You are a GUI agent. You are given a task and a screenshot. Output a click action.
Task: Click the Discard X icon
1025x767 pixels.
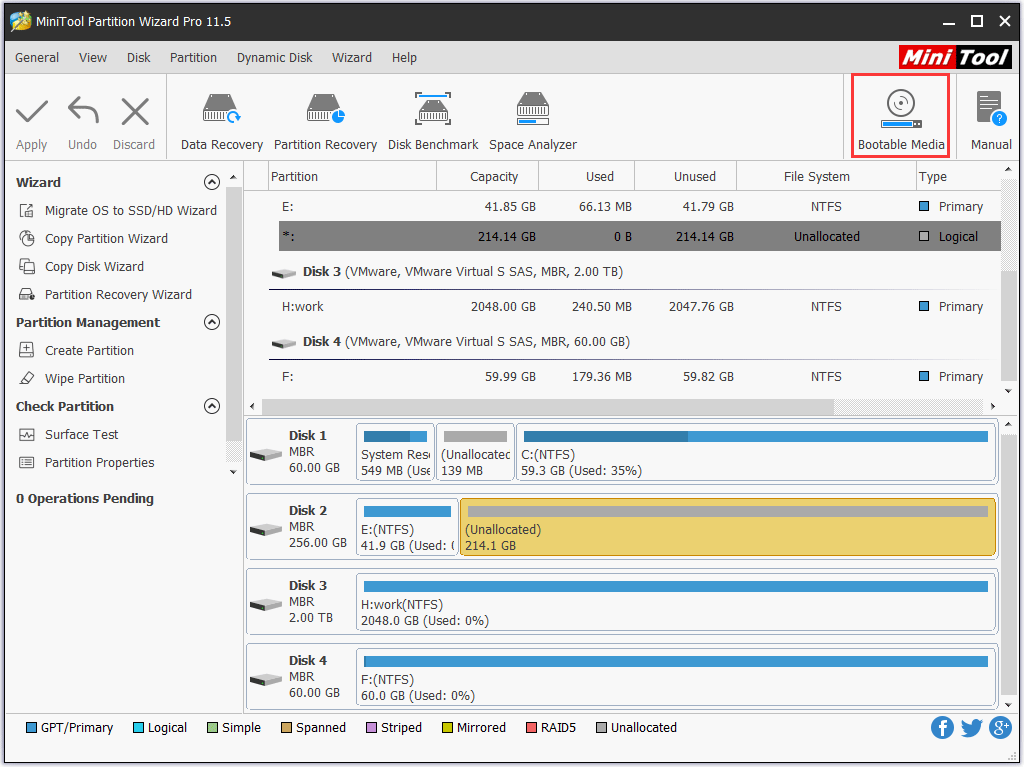tap(135, 111)
